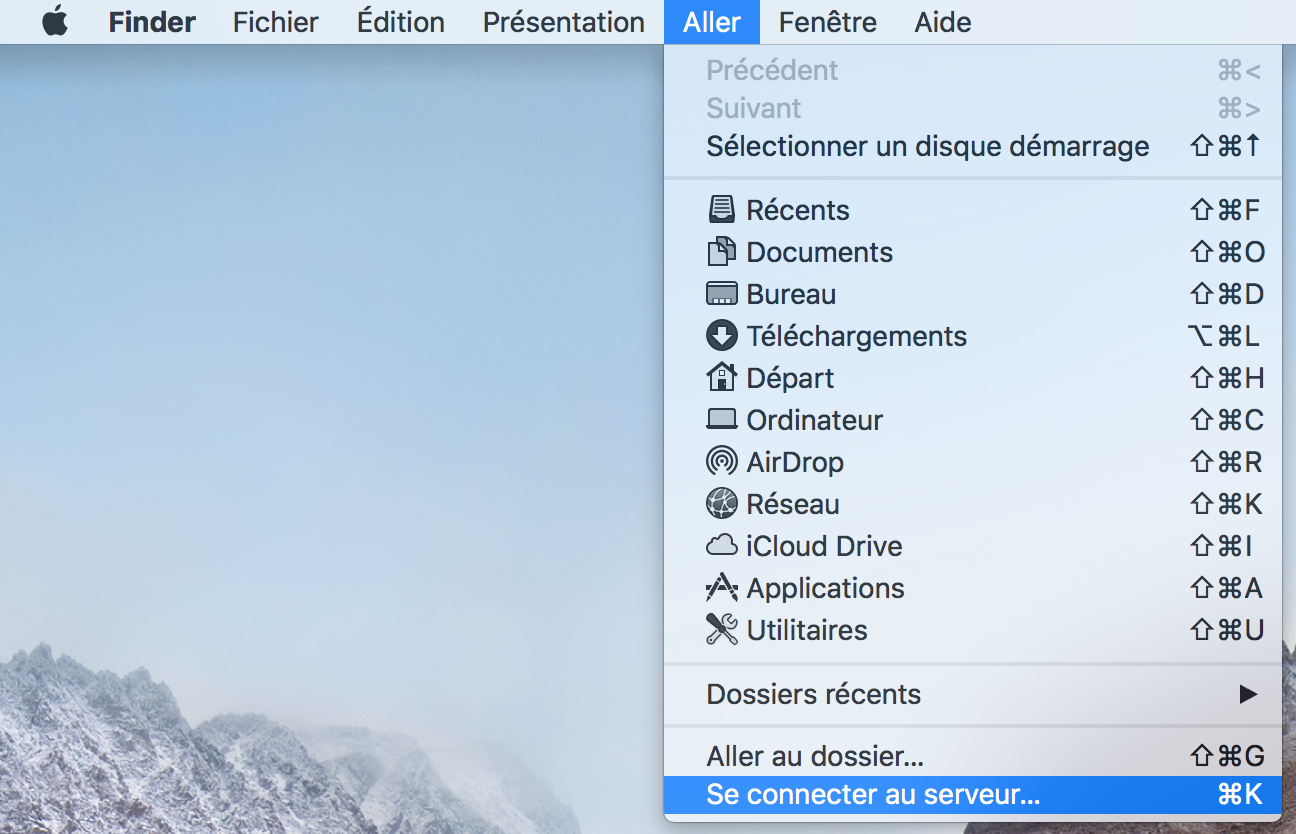This screenshot has width=1296, height=834.
Task: Close the Aller menu from menu bar
Action: pyautogui.click(x=711, y=22)
